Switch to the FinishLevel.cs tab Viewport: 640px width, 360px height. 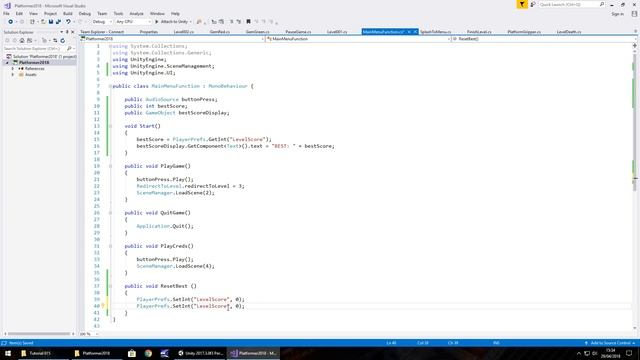[x=479, y=32]
